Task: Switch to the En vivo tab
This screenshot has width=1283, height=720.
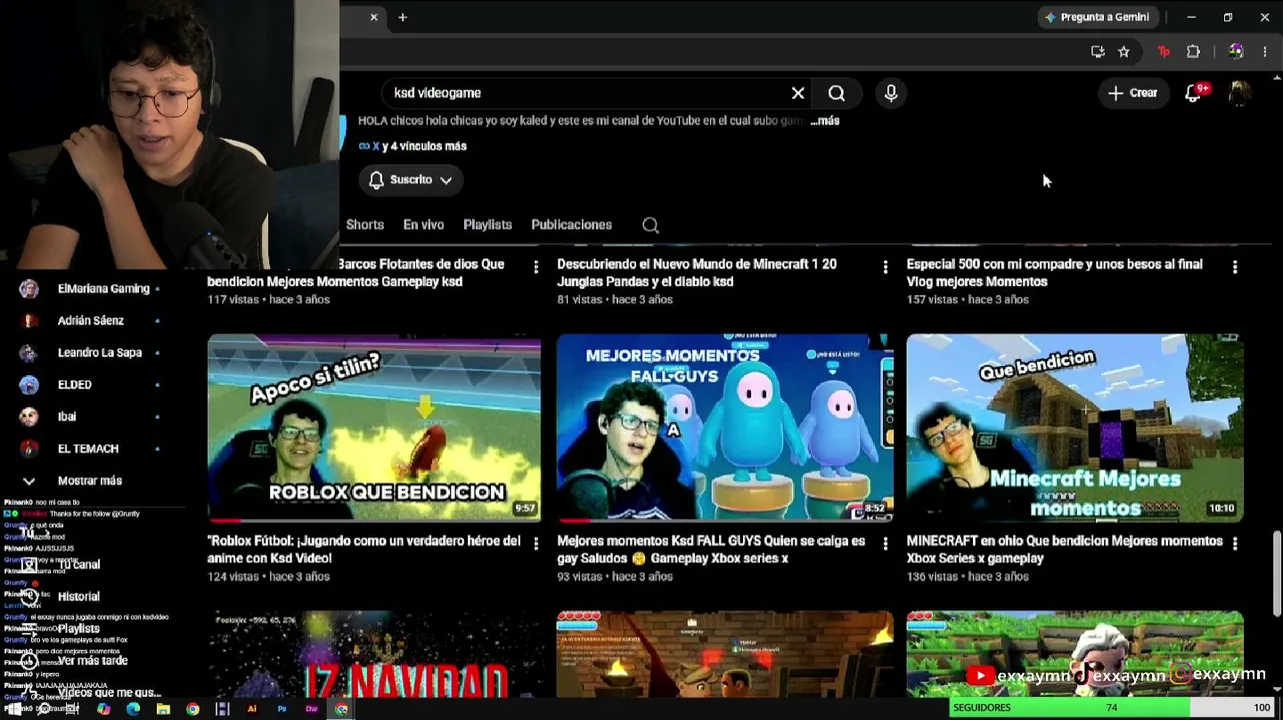Action: coord(424,225)
